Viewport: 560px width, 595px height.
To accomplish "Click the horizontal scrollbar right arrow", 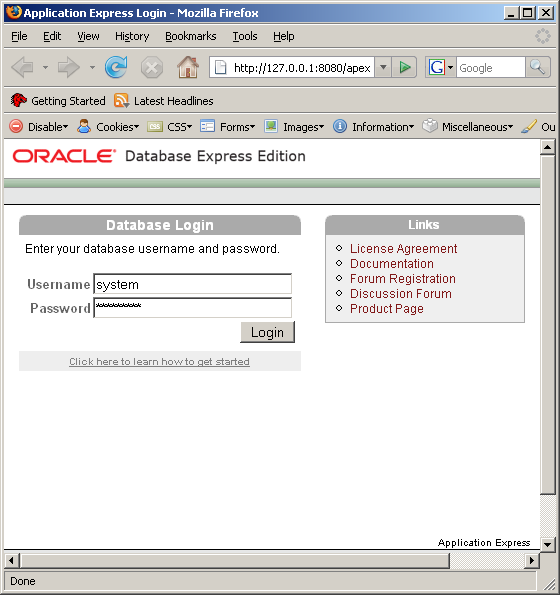I will (532, 560).
